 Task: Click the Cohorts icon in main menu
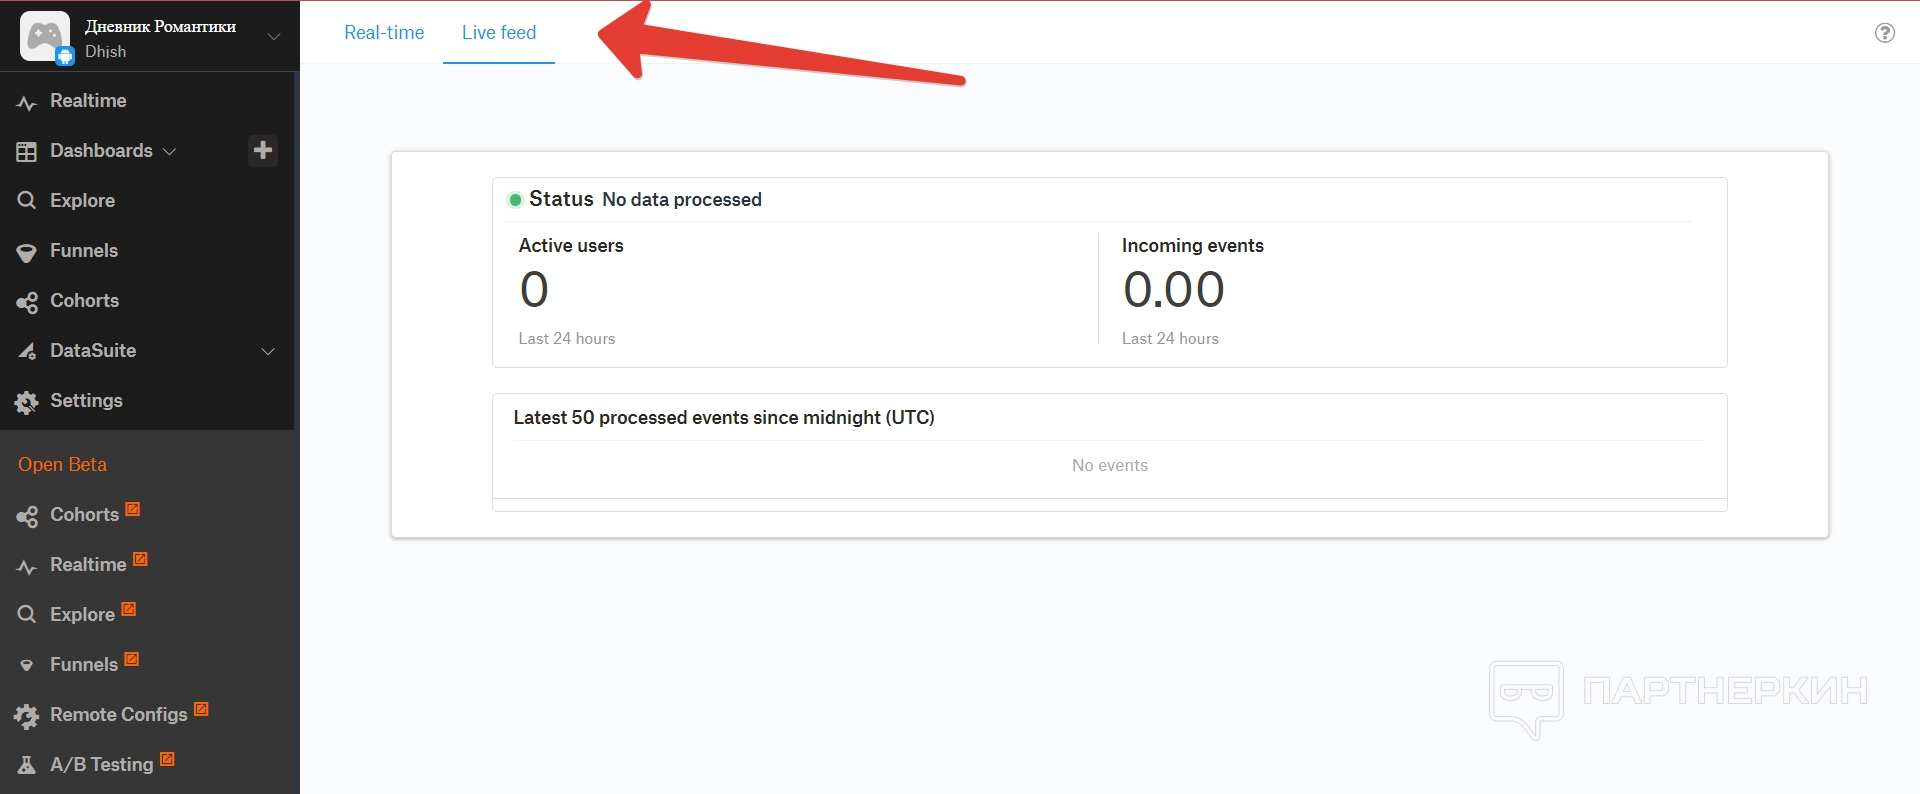[x=27, y=301]
